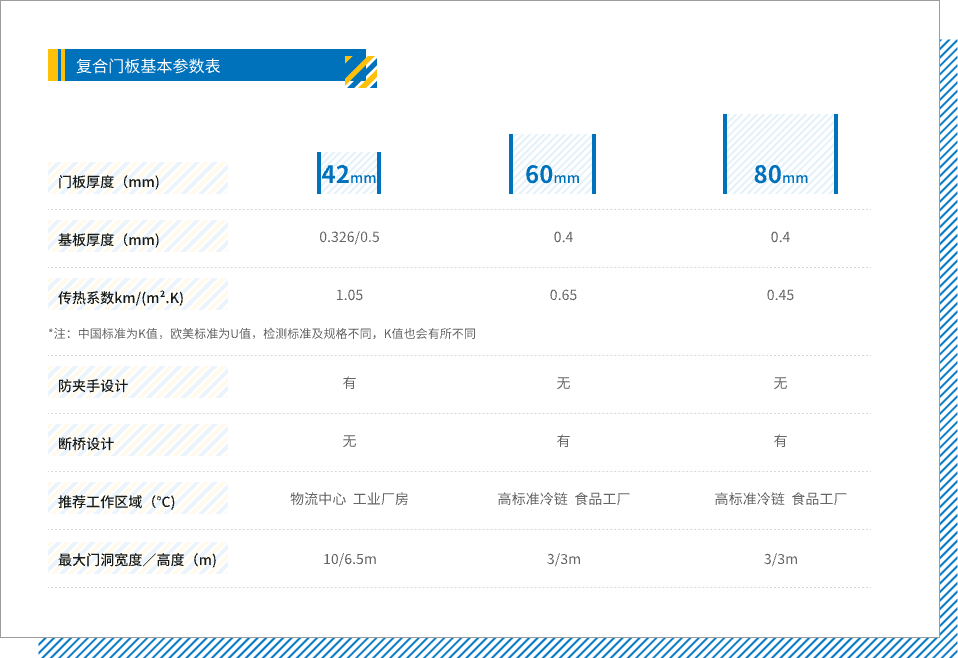Click the 42mm door panel thickness graphic
The image size is (958, 658).
point(349,173)
